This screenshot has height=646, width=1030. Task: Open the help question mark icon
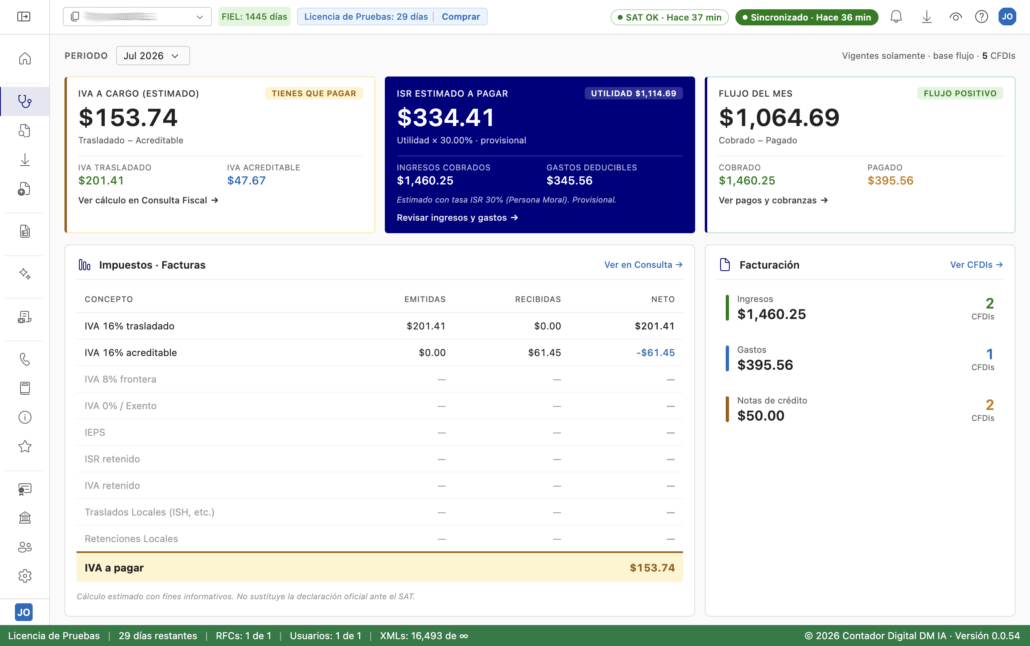[x=981, y=17]
